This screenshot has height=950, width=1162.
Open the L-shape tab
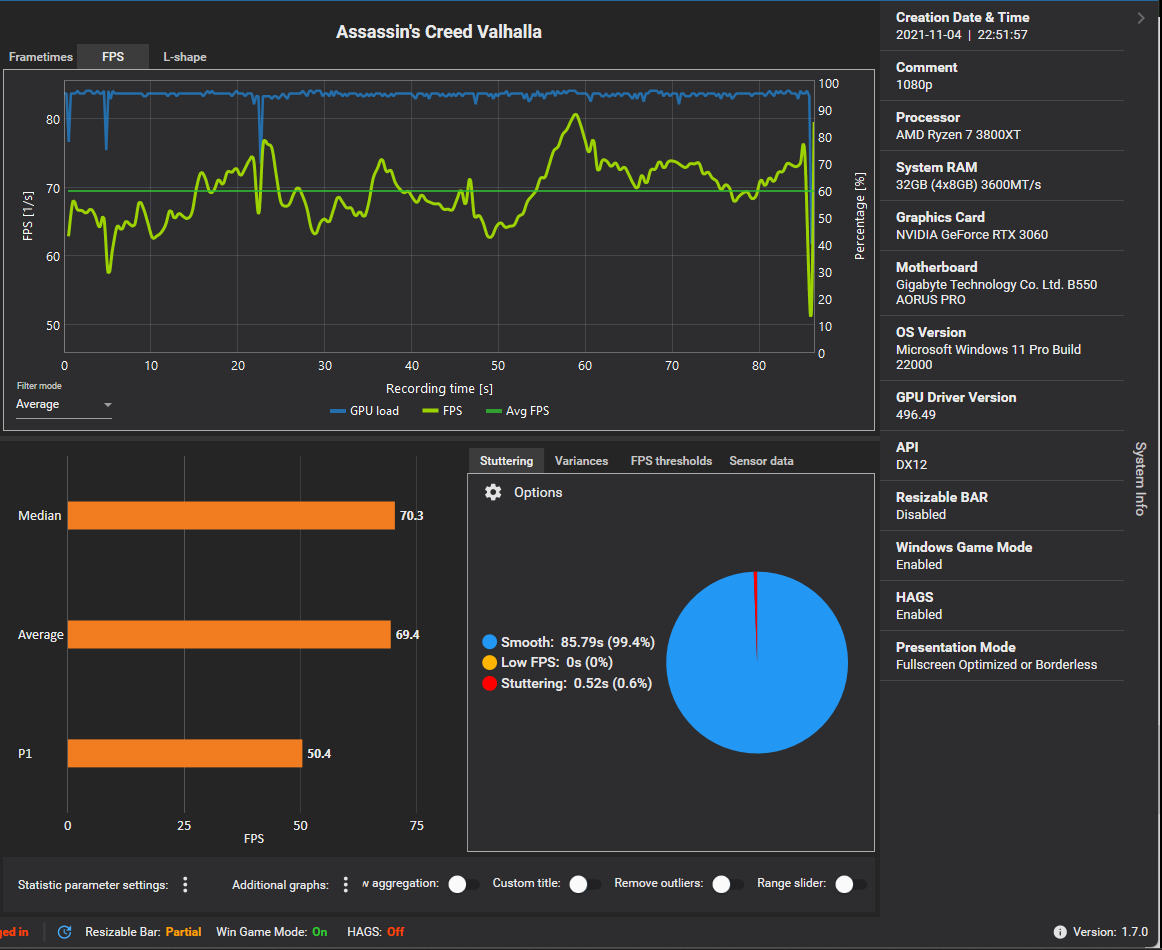point(185,56)
